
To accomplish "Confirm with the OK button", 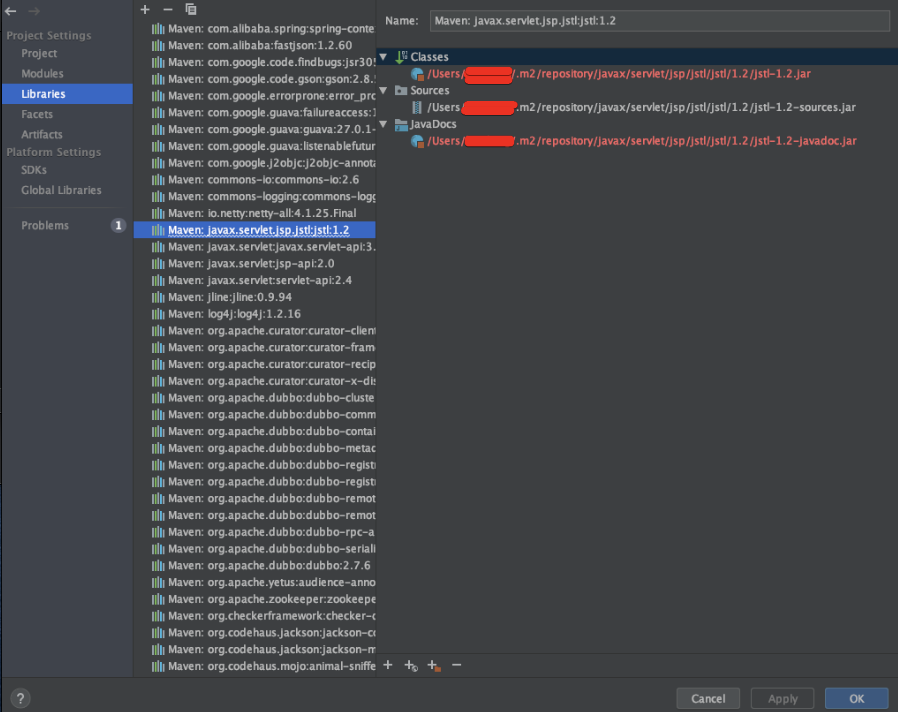I will tap(857, 698).
